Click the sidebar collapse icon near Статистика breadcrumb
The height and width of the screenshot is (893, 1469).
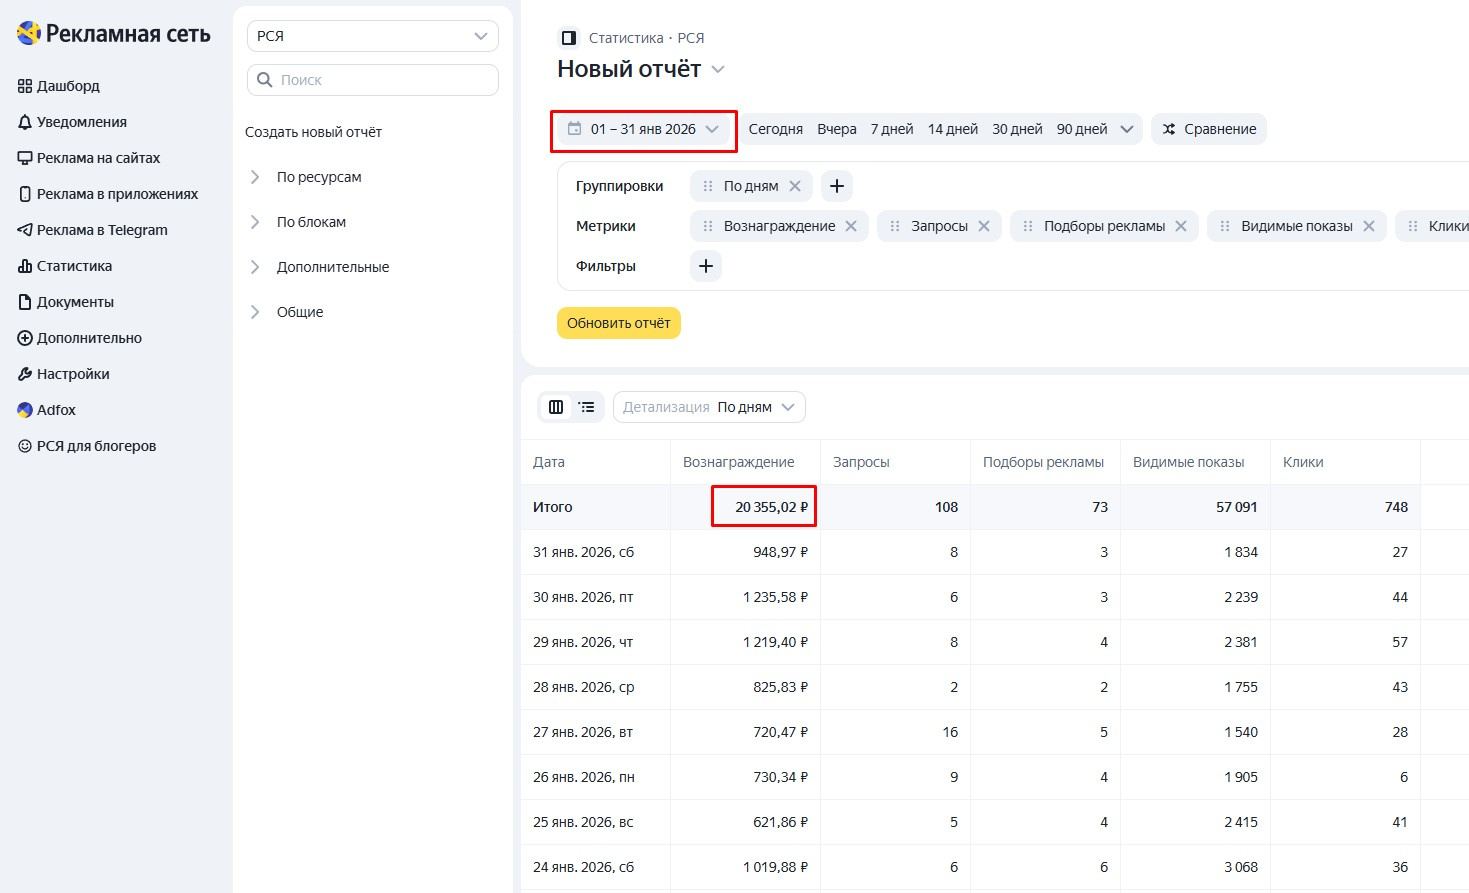pos(568,38)
